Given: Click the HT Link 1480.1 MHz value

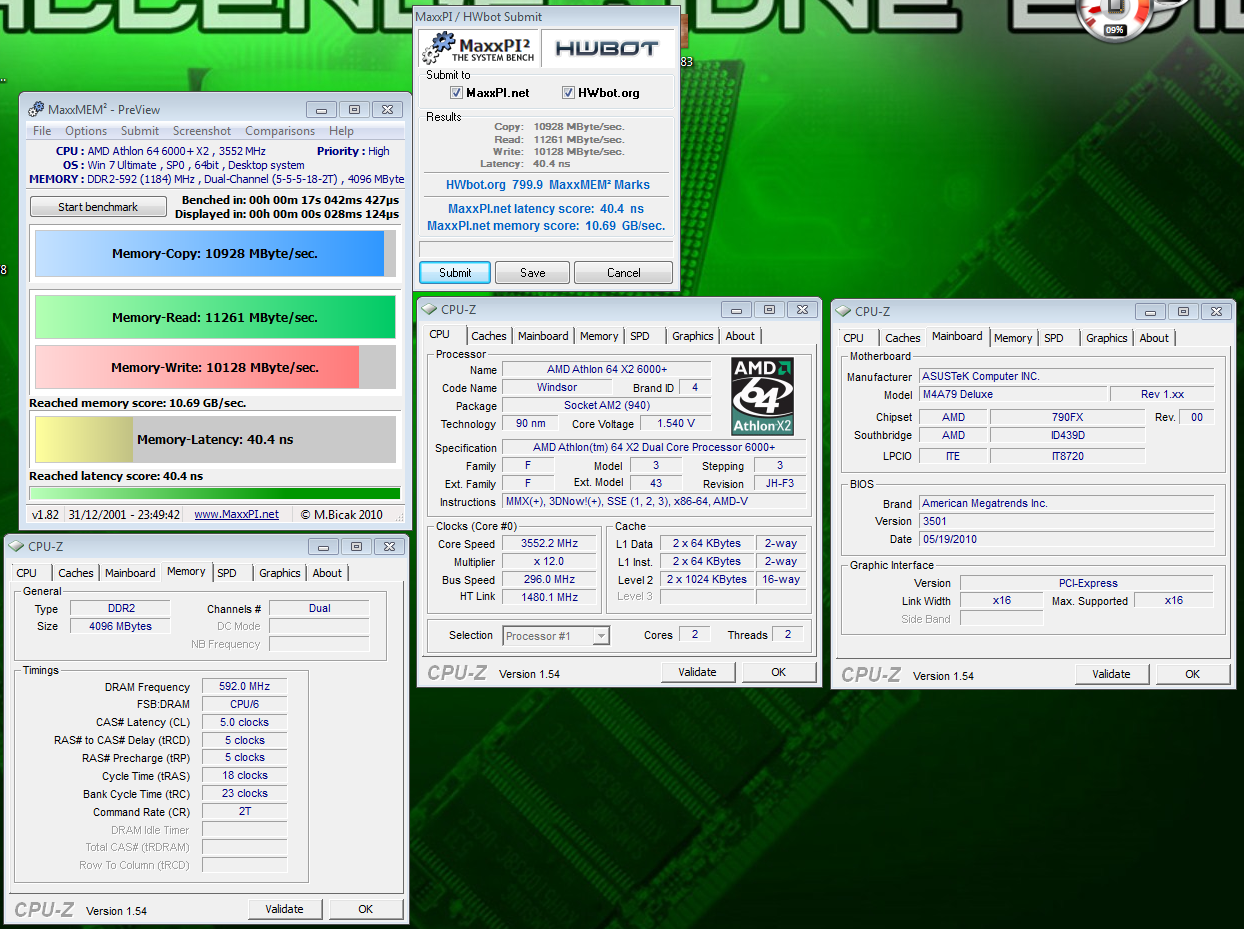Looking at the screenshot, I should 549,597.
